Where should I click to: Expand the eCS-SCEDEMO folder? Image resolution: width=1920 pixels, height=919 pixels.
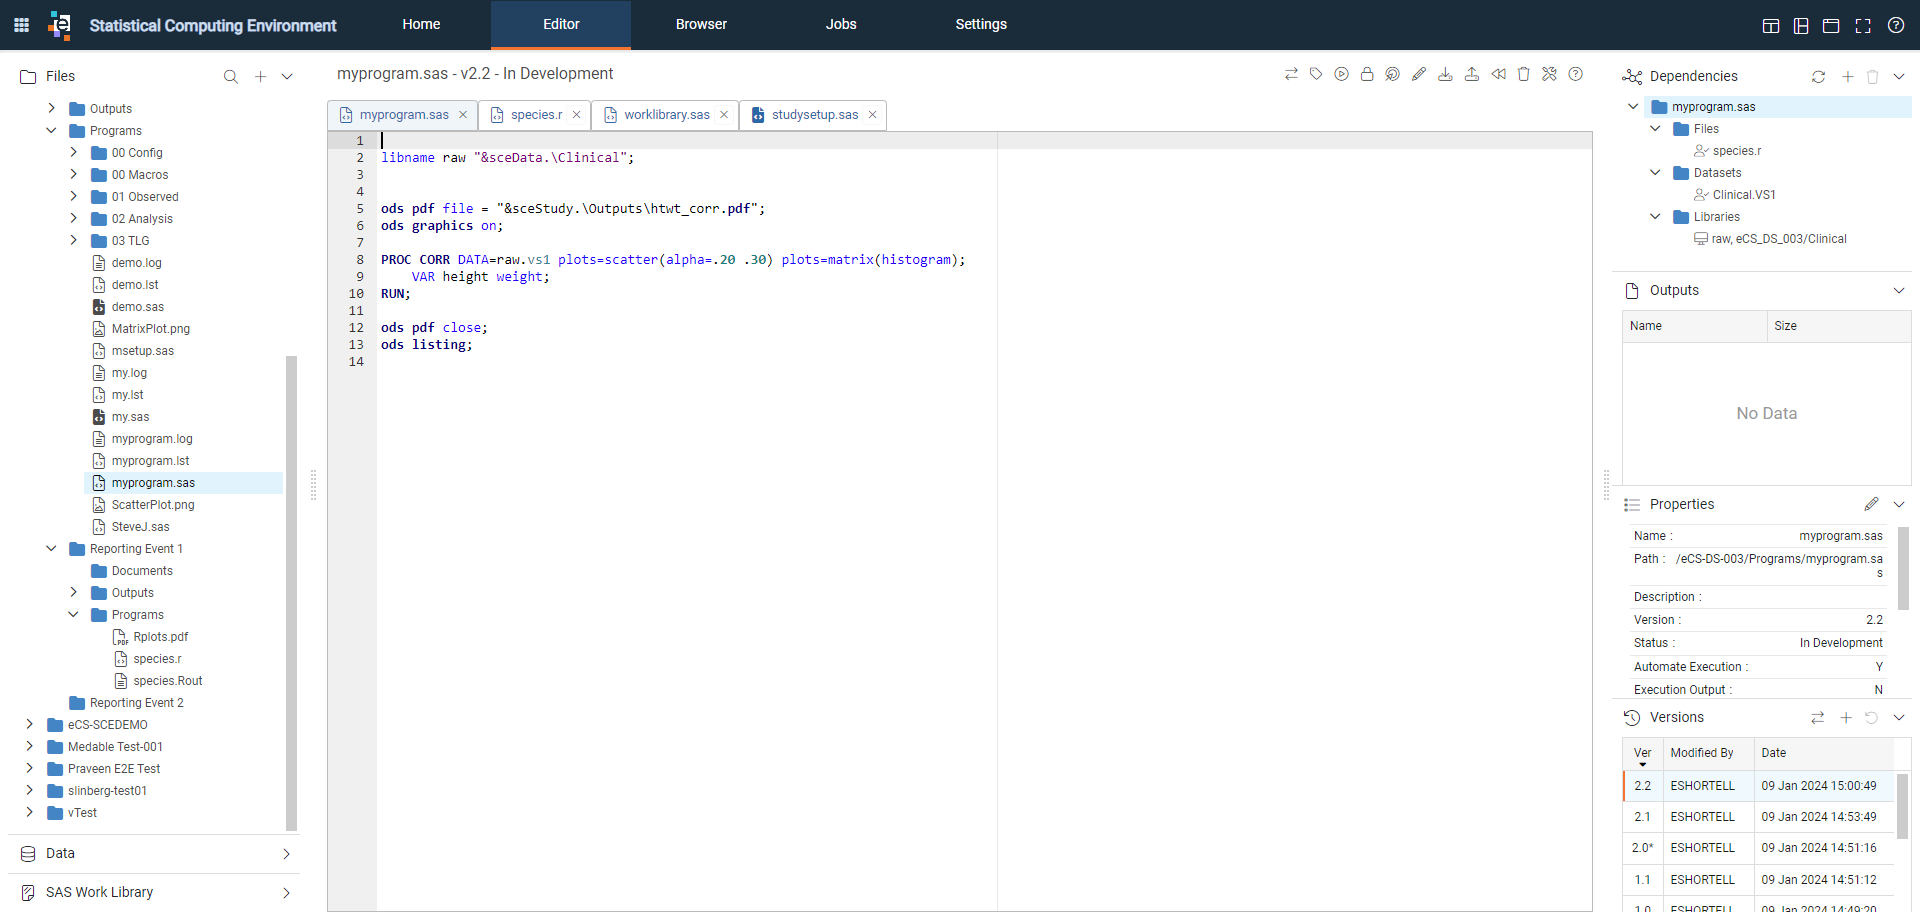point(29,724)
